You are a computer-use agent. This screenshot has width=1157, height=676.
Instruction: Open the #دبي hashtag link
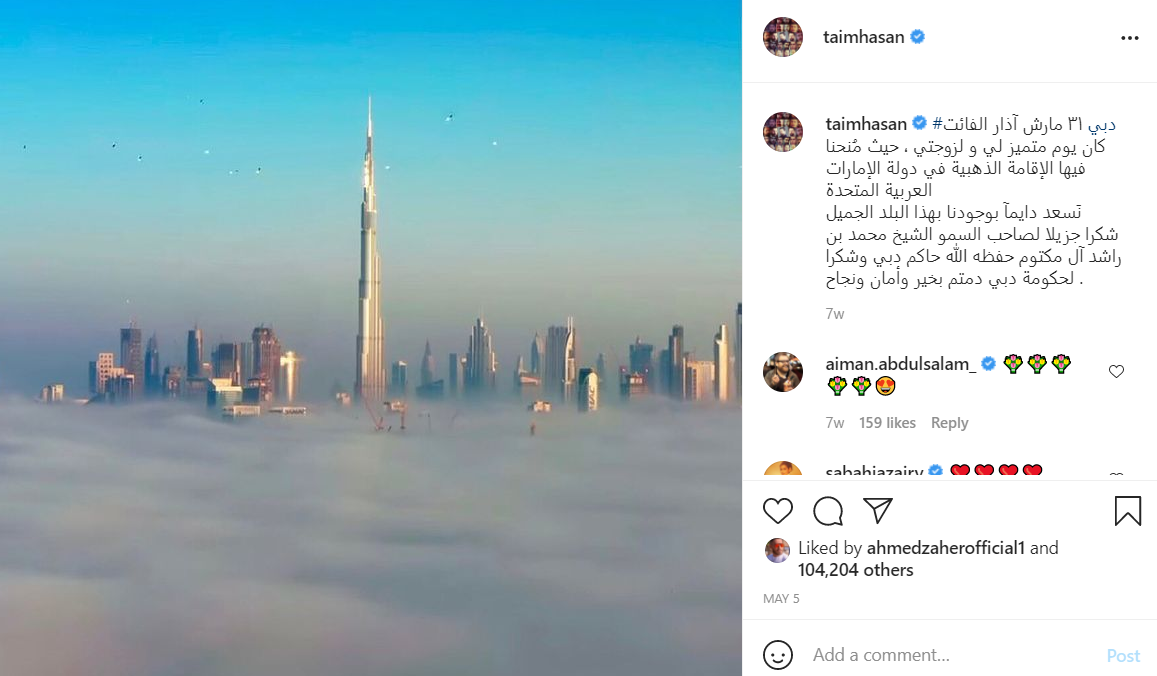click(x=1101, y=124)
